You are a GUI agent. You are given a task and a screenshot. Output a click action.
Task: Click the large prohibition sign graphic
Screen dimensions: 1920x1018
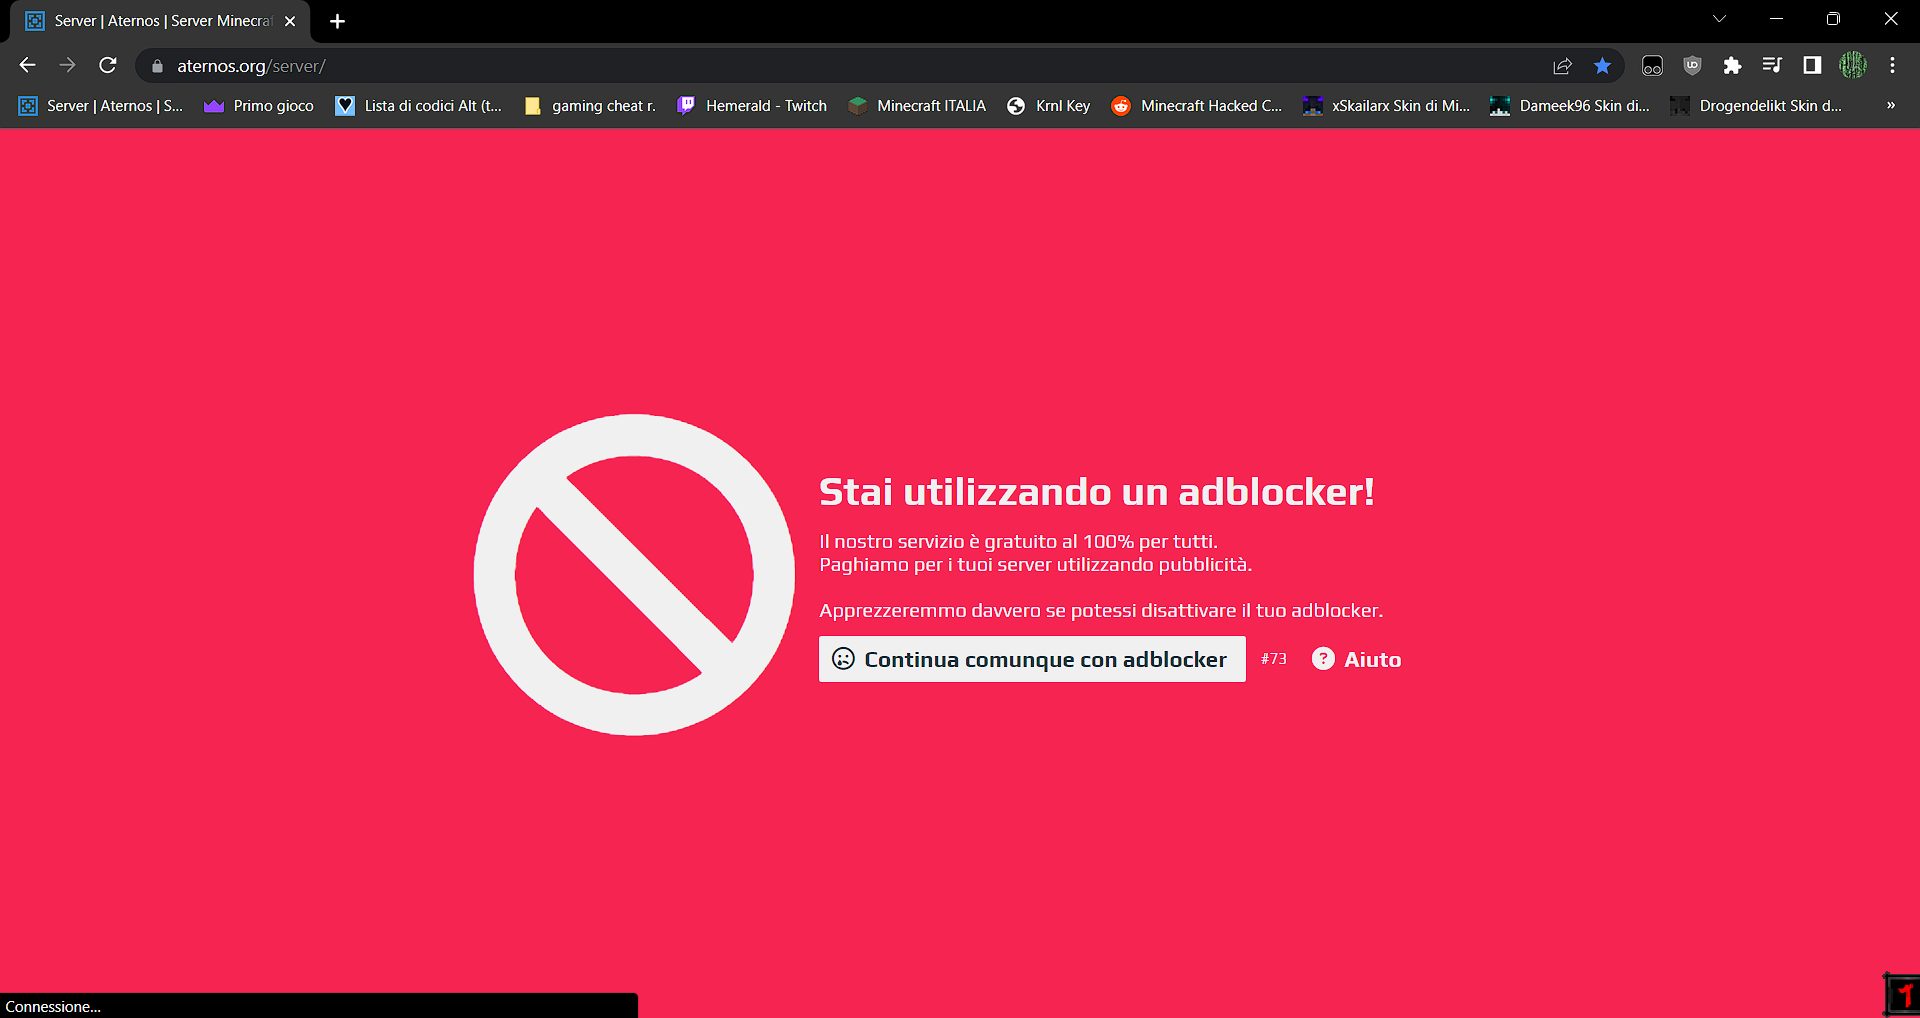click(634, 575)
